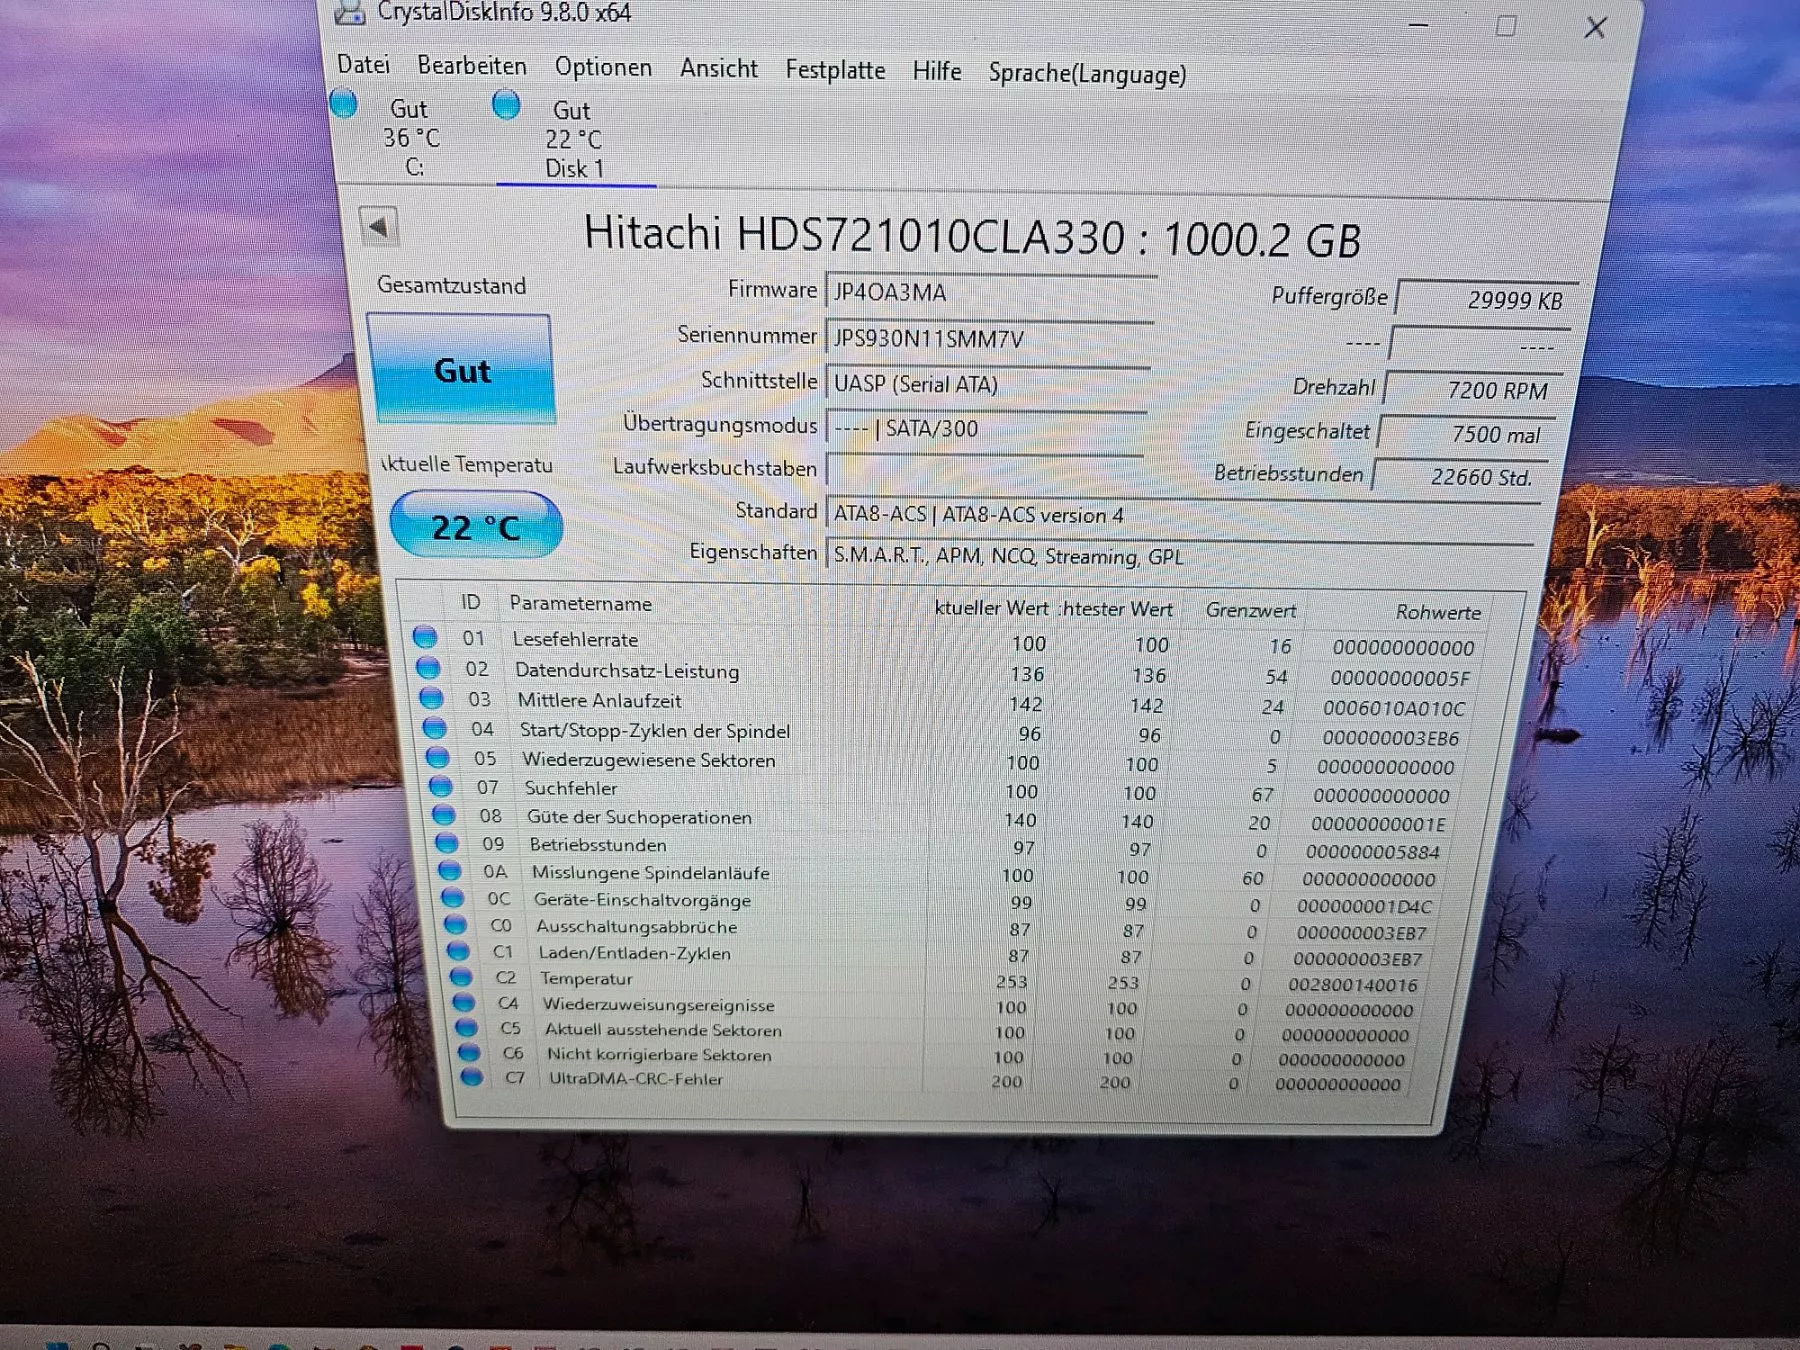Click status icon for Laden/Entladen-Zyklen row
This screenshot has height=1350, width=1800.
click(458, 951)
